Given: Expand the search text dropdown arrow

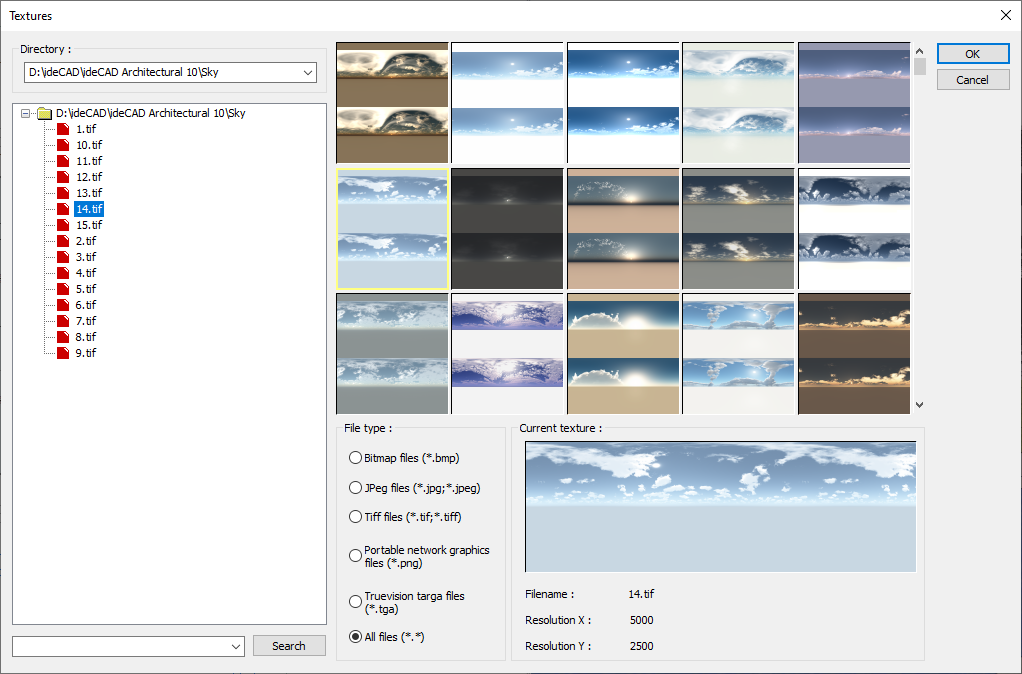Looking at the screenshot, I should click(x=236, y=647).
